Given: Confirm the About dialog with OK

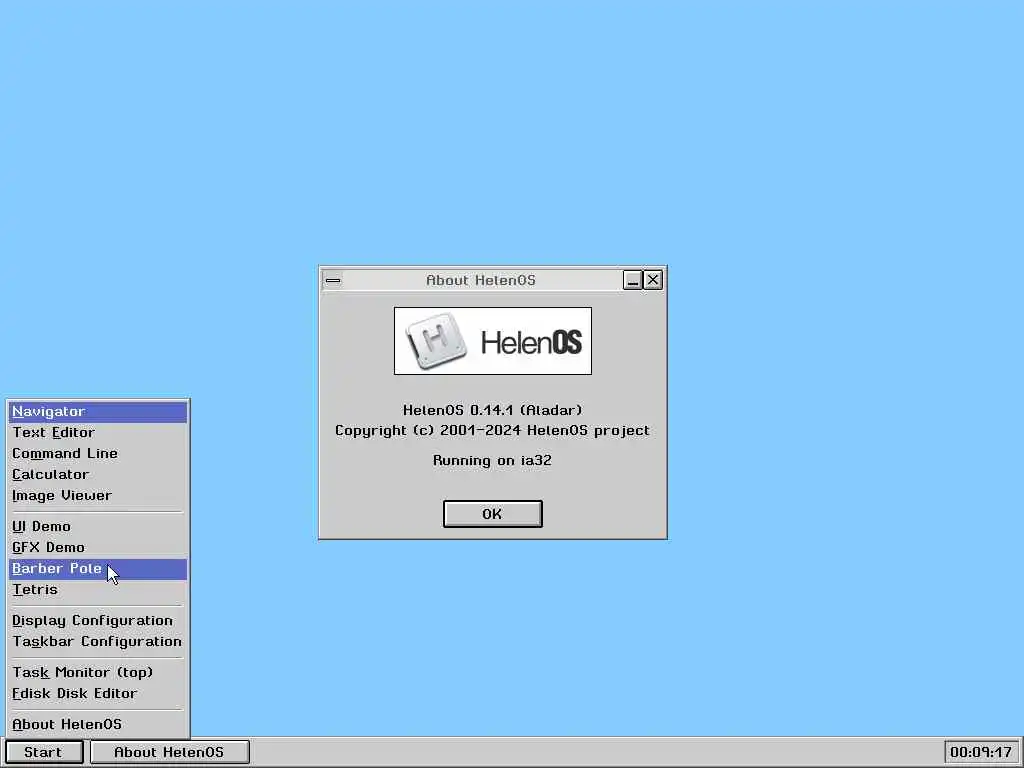Looking at the screenshot, I should [x=492, y=514].
